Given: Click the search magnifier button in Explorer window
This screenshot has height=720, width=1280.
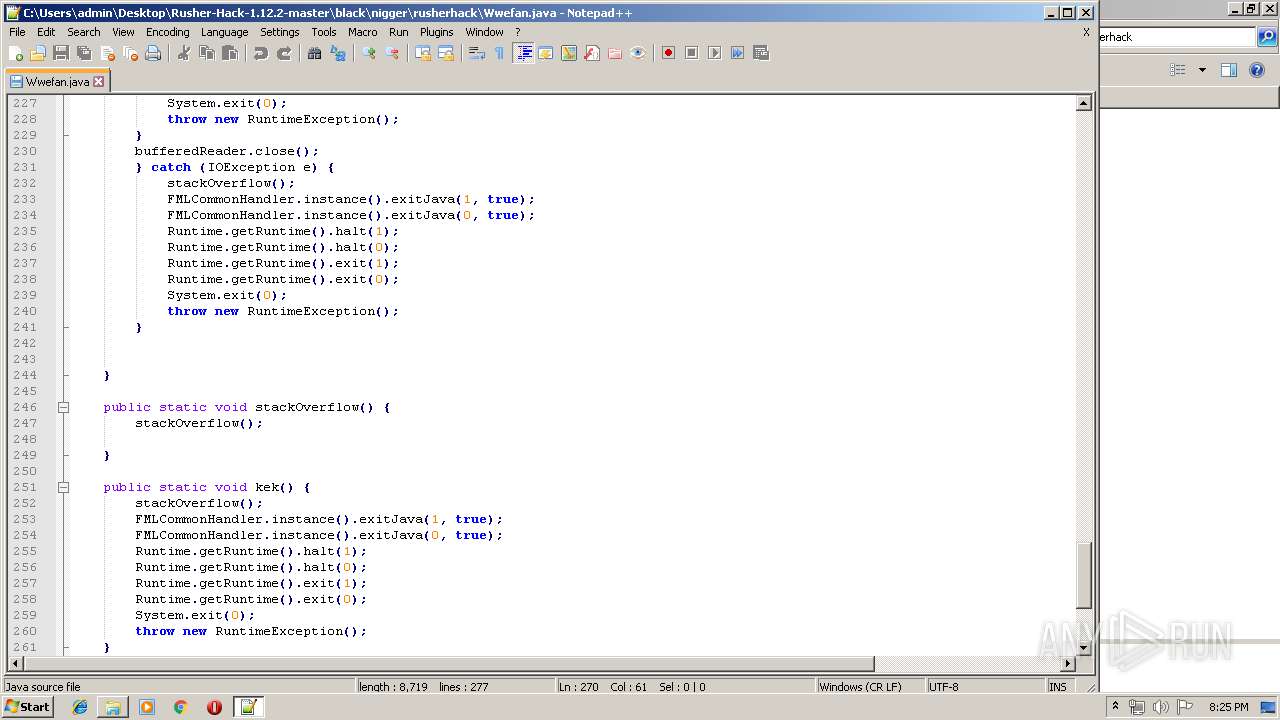Looking at the screenshot, I should pos(1267,37).
